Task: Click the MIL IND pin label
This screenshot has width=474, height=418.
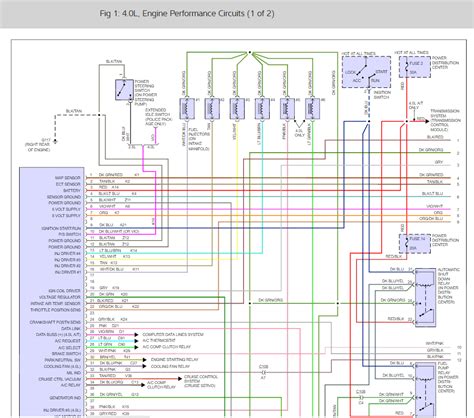Action: (x=74, y=373)
